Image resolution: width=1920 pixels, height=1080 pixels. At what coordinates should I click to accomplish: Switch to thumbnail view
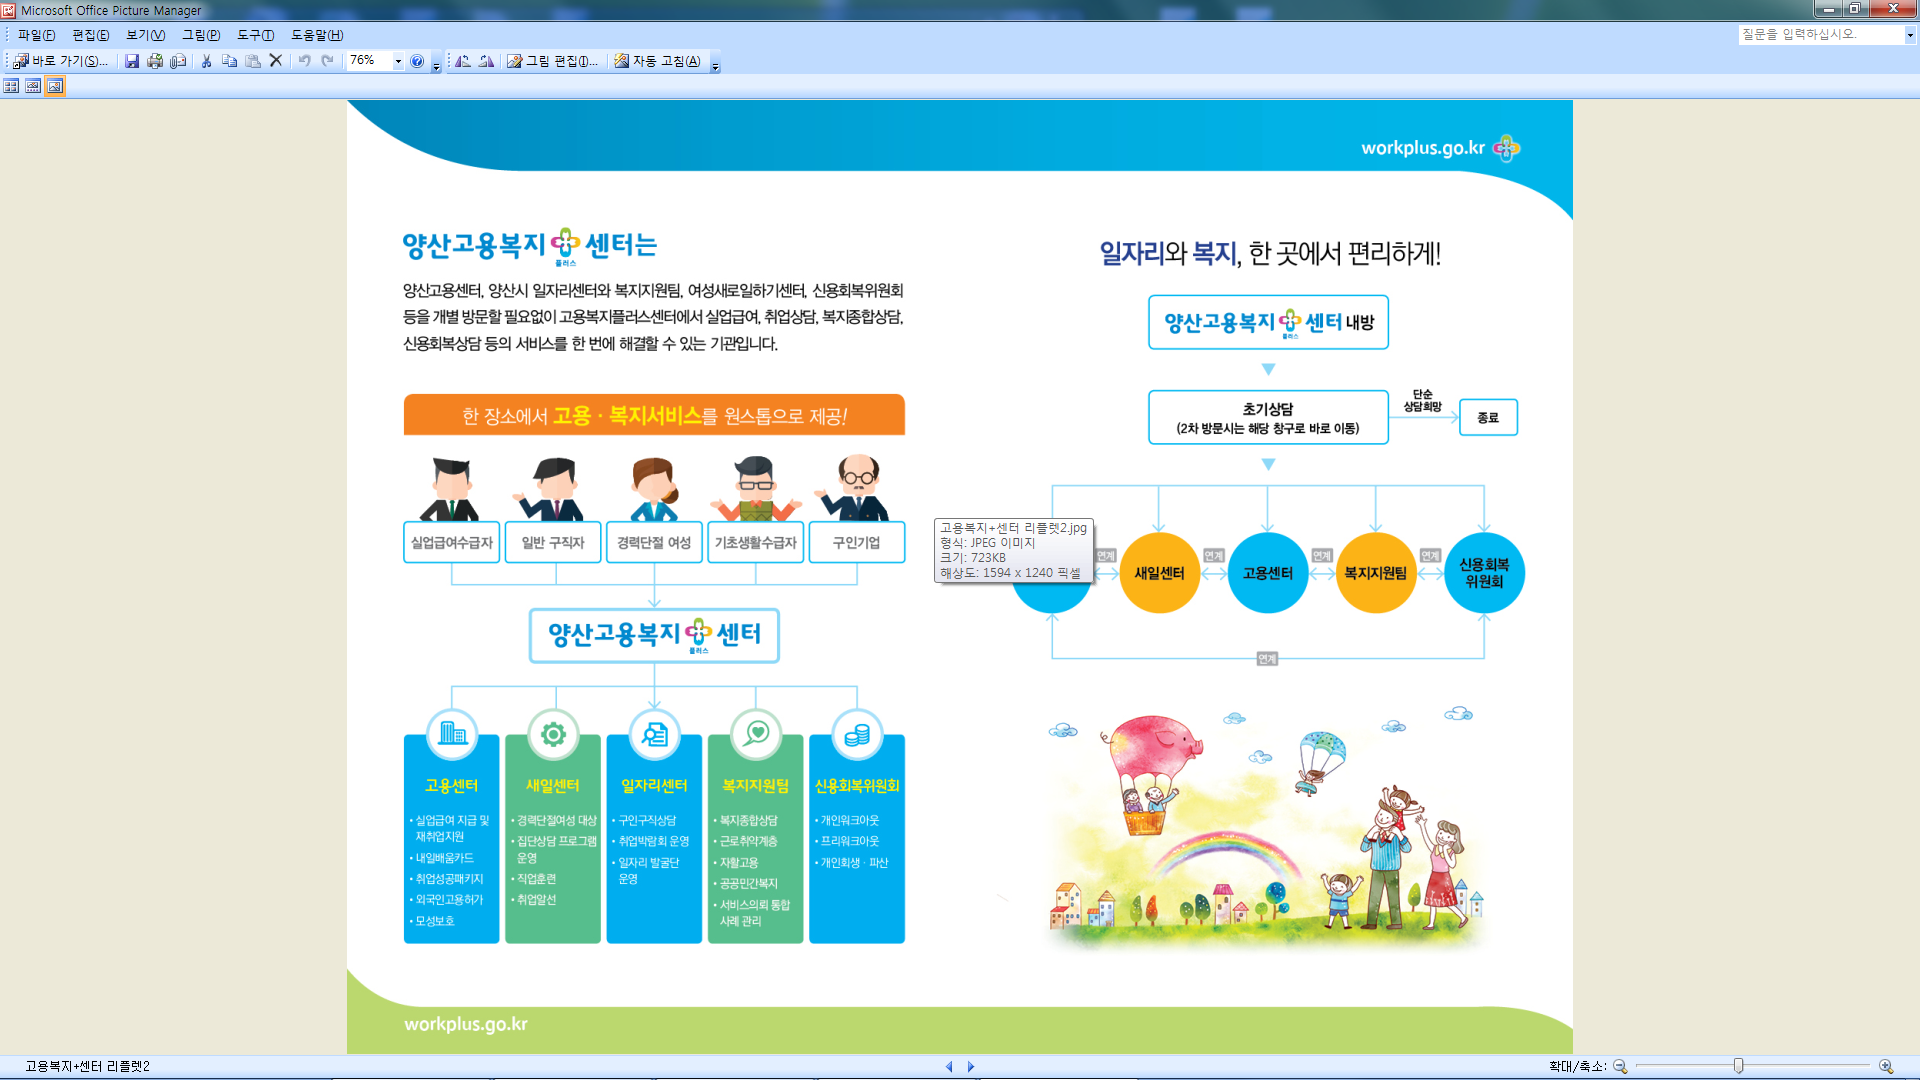(11, 86)
